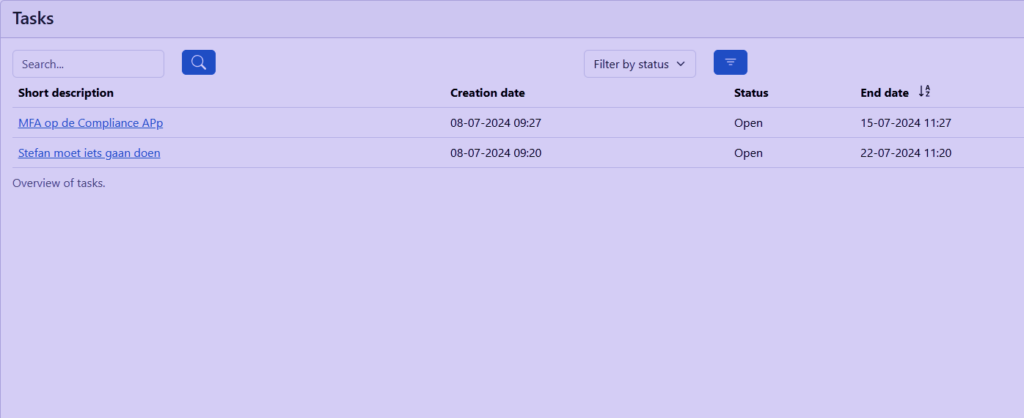Click the Status column header
The height and width of the screenshot is (418, 1024).
tap(750, 93)
